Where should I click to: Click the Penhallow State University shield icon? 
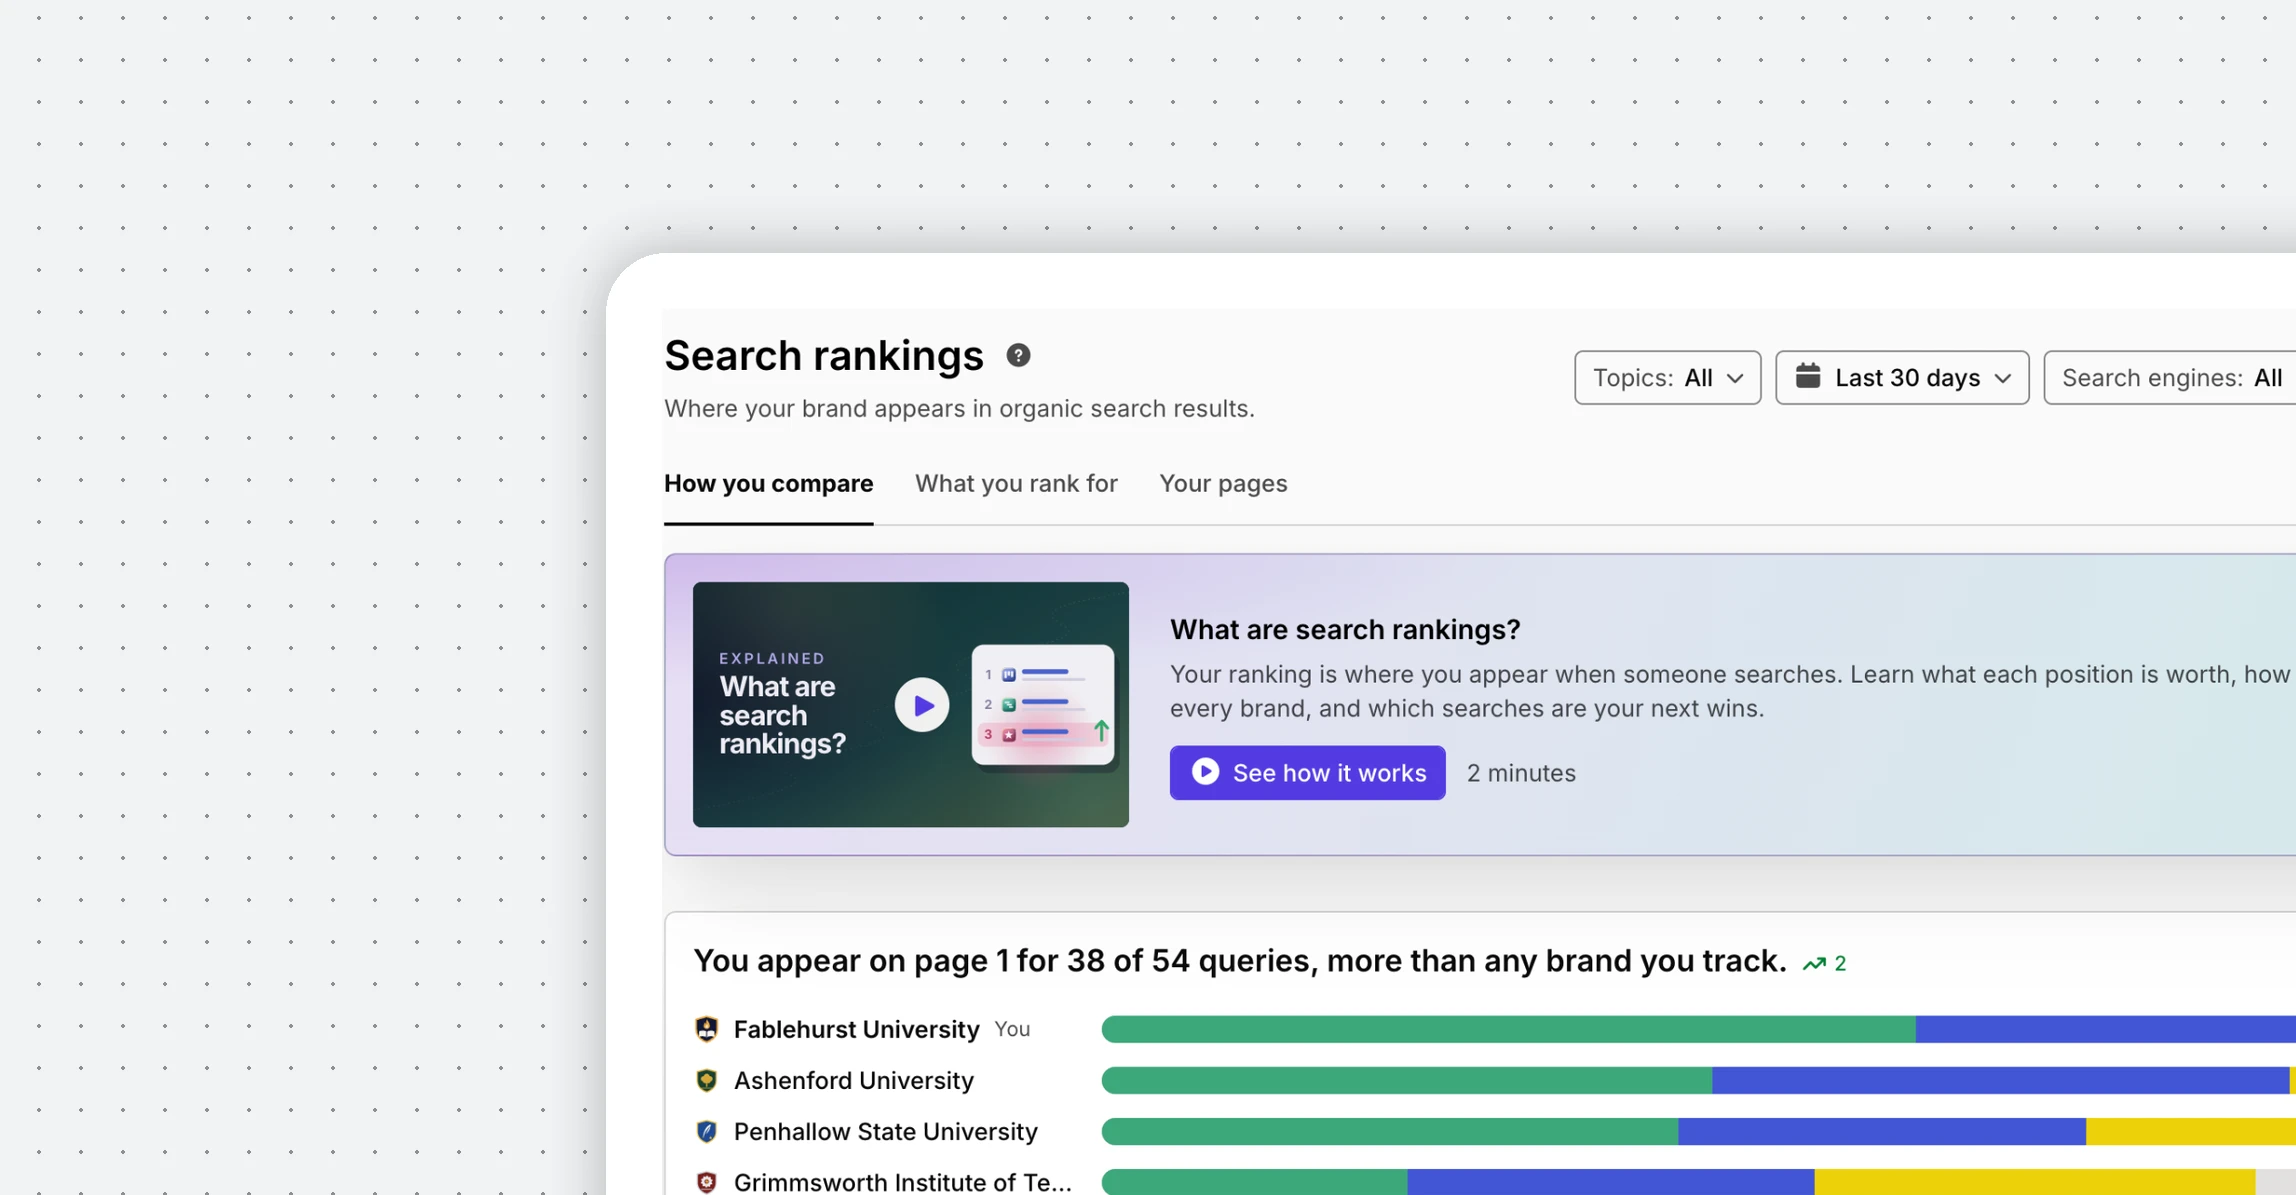706,1131
